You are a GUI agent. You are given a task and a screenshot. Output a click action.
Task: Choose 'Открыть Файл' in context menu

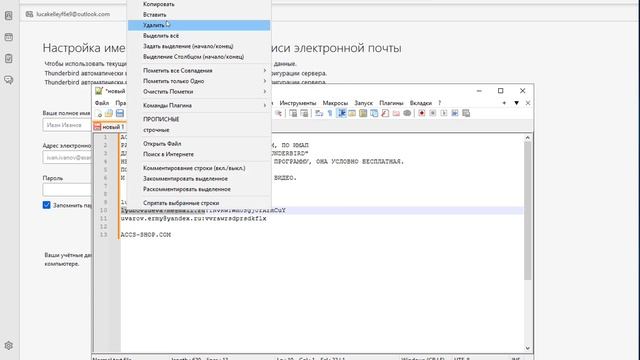pos(199,144)
